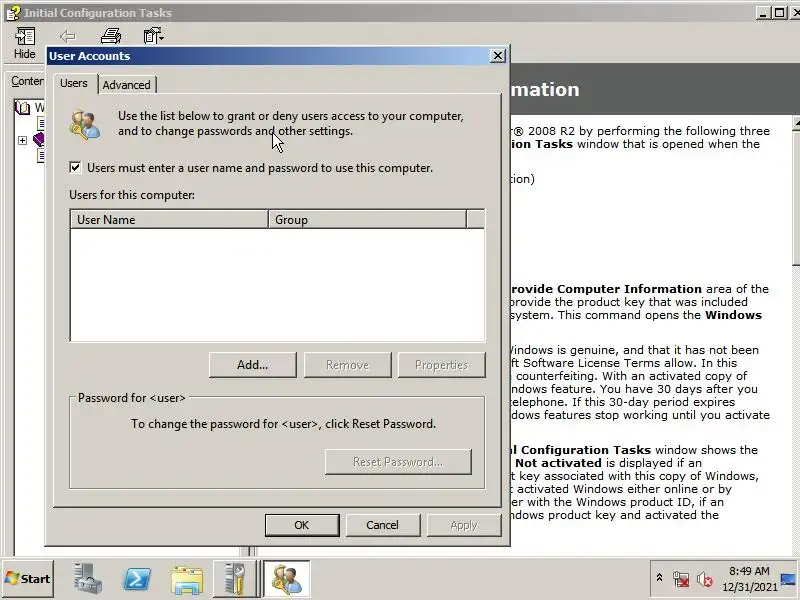Minimize the Initial Configuration Tasks window
Viewport: 800px width, 600px height.
coord(763,13)
